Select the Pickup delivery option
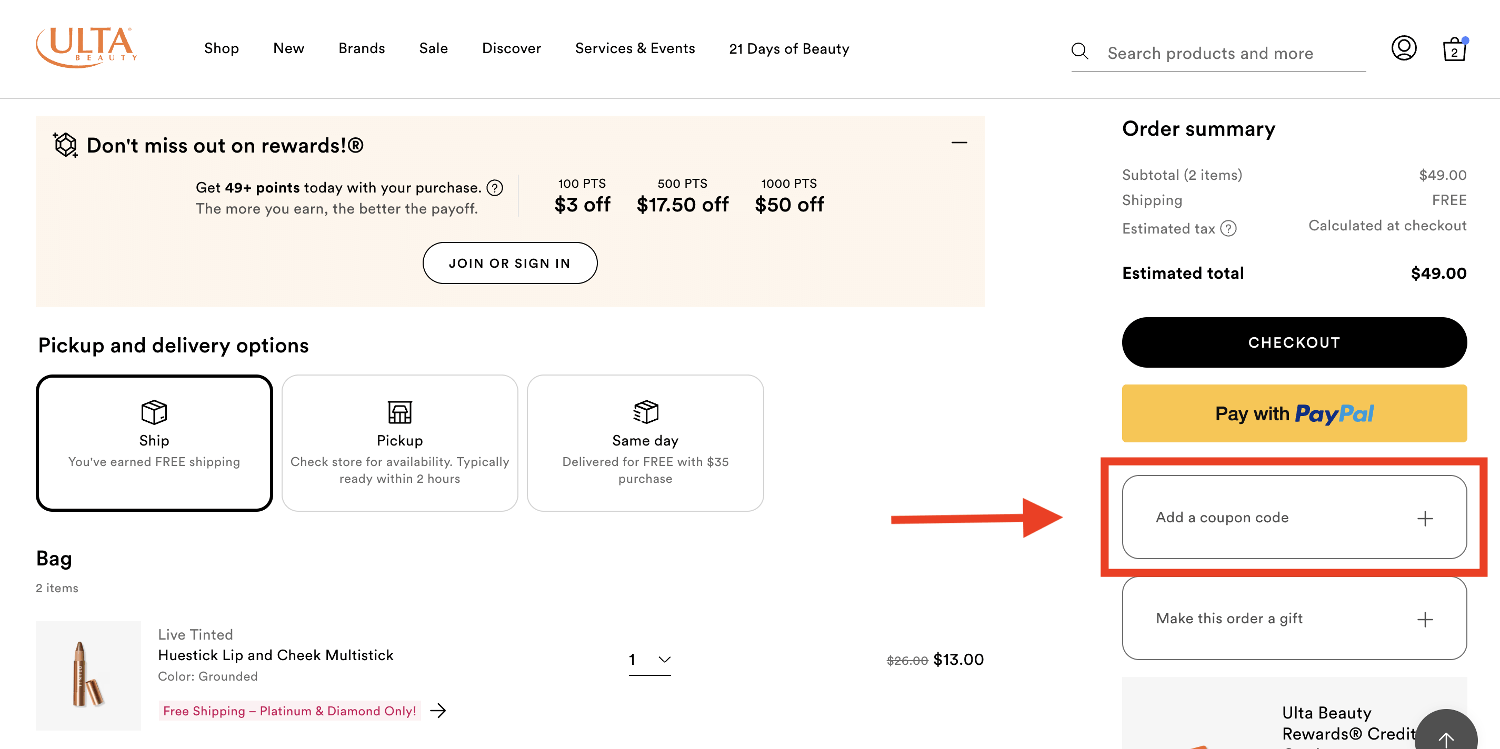 (x=400, y=443)
